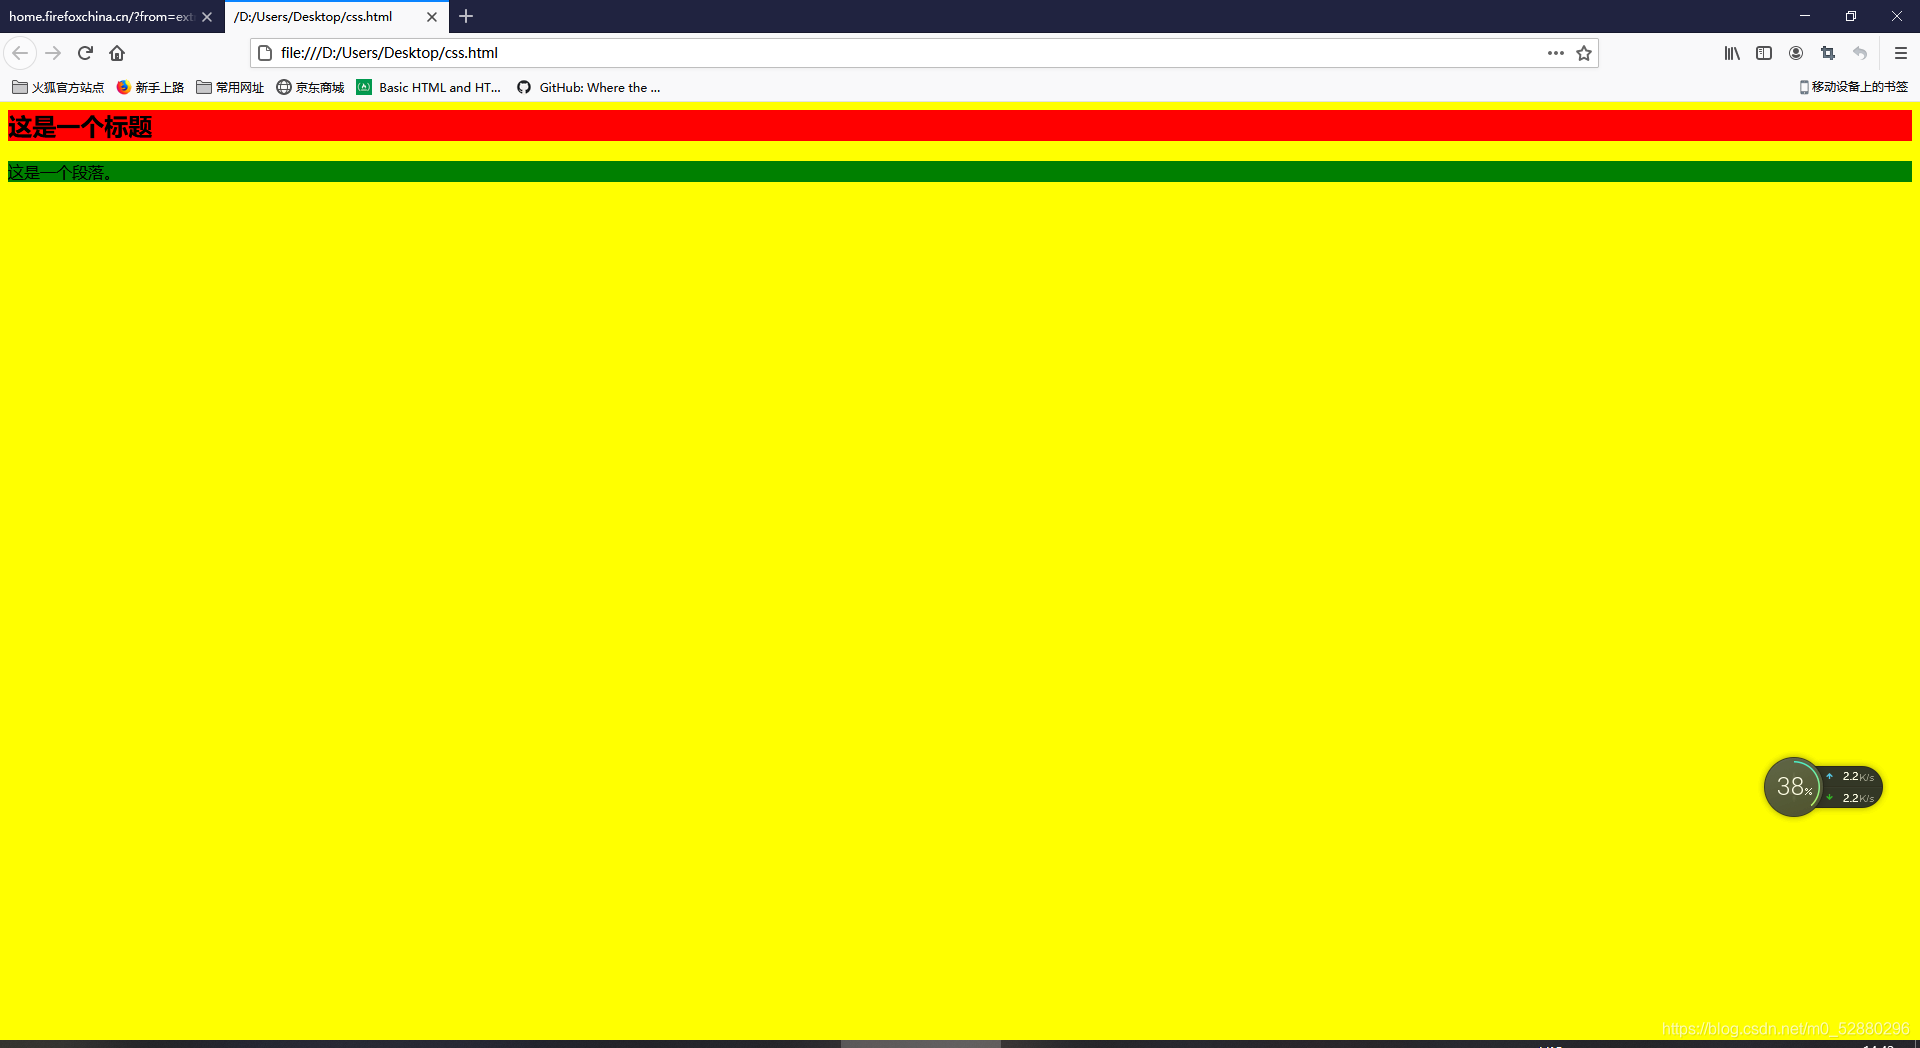Show the sidebars icon

[x=1764, y=53]
